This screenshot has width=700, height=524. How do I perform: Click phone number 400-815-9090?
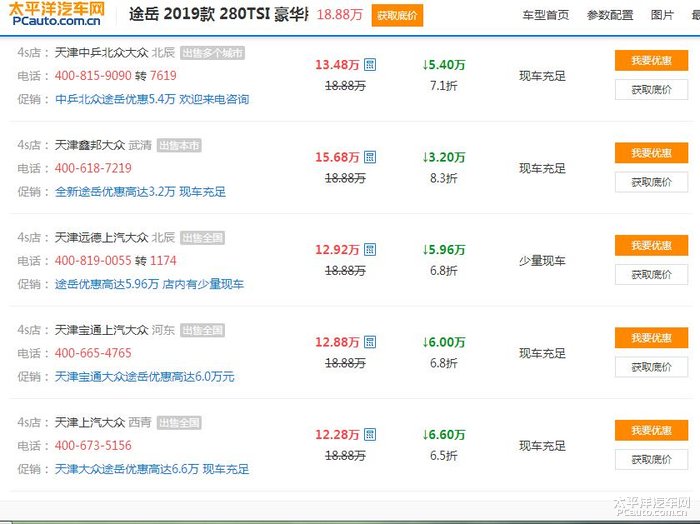pos(93,75)
